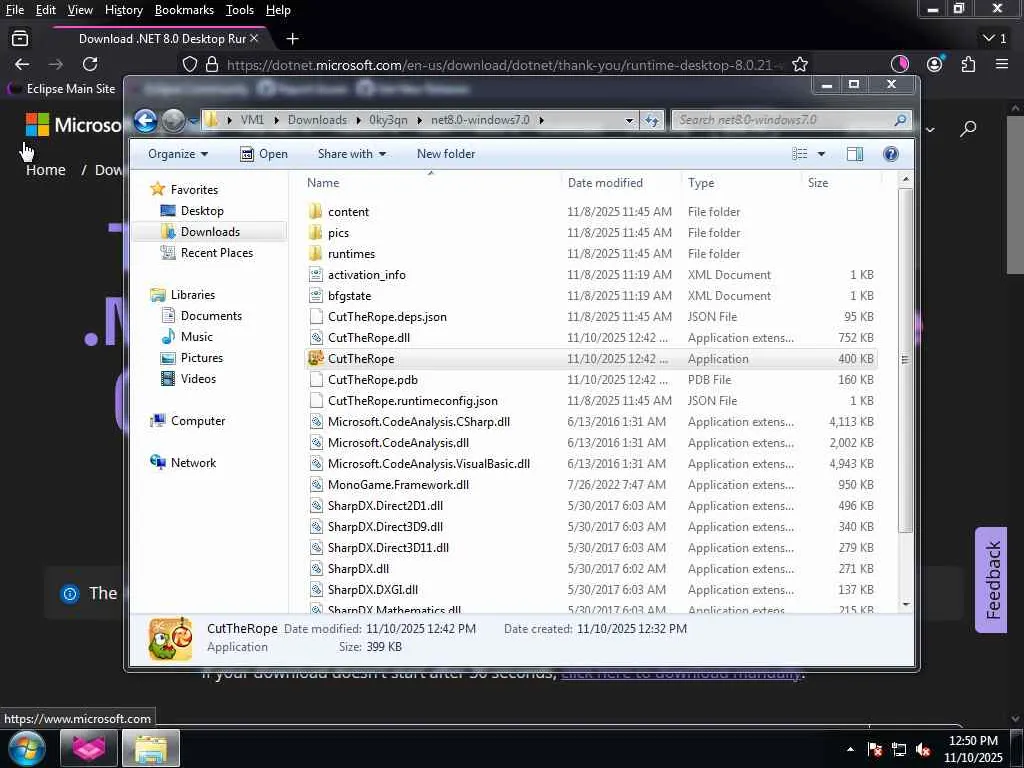Show hidden tray icons arrow
This screenshot has width=1024, height=768.
(x=850, y=750)
